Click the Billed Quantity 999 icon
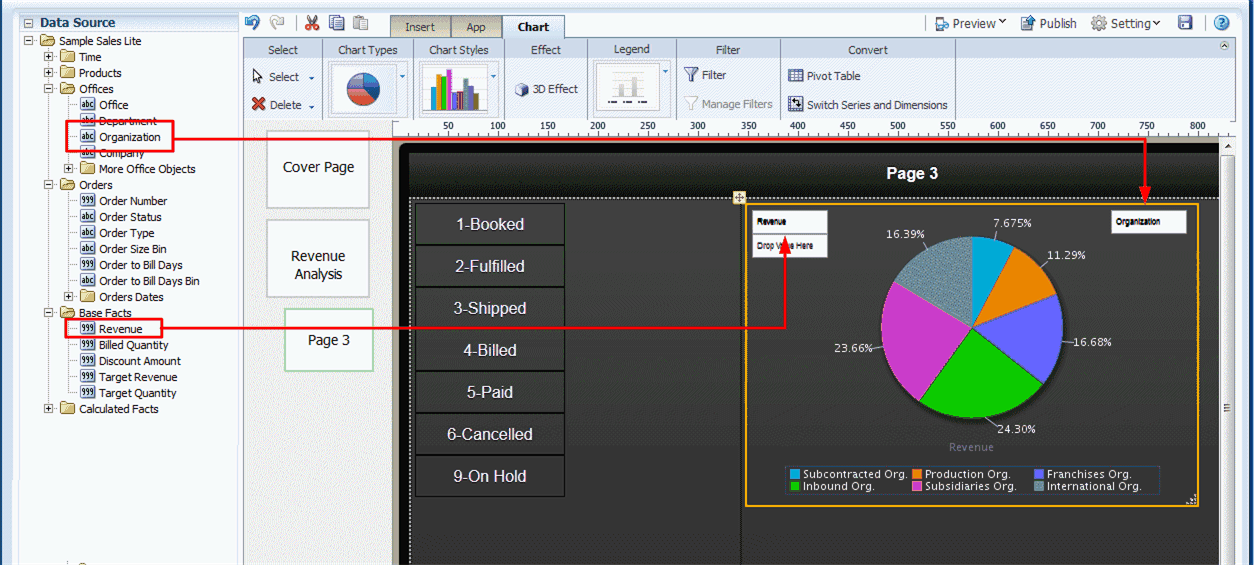Screen dimensions: 1254x565 coord(87,345)
